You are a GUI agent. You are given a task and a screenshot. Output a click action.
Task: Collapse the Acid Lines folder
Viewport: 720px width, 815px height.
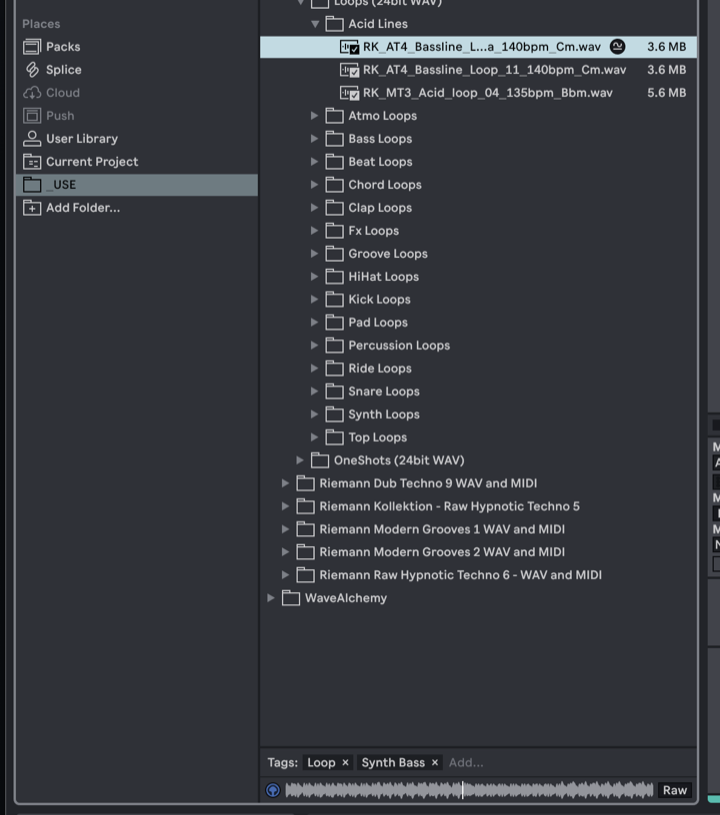click(x=315, y=24)
